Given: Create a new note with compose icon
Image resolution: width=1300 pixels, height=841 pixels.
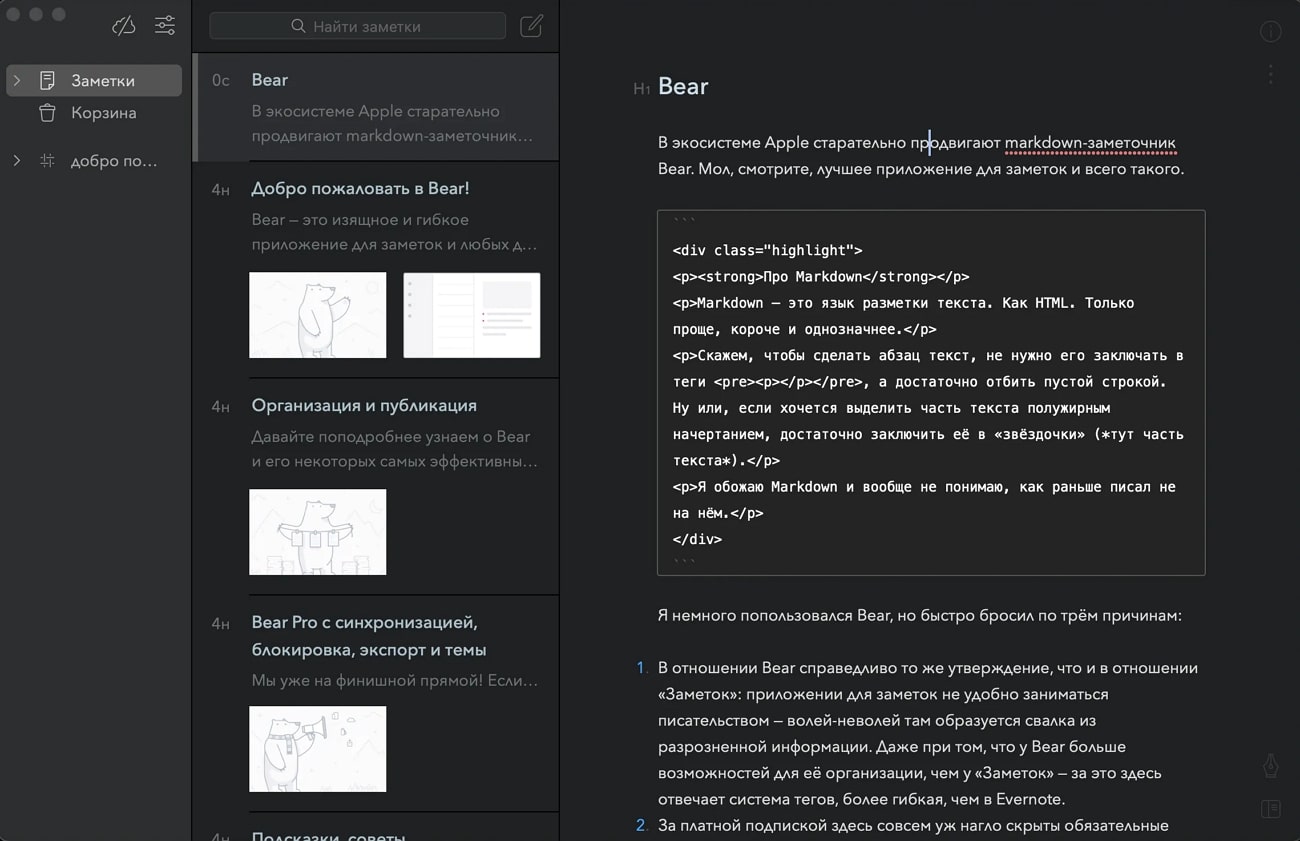Looking at the screenshot, I should pyautogui.click(x=532, y=26).
